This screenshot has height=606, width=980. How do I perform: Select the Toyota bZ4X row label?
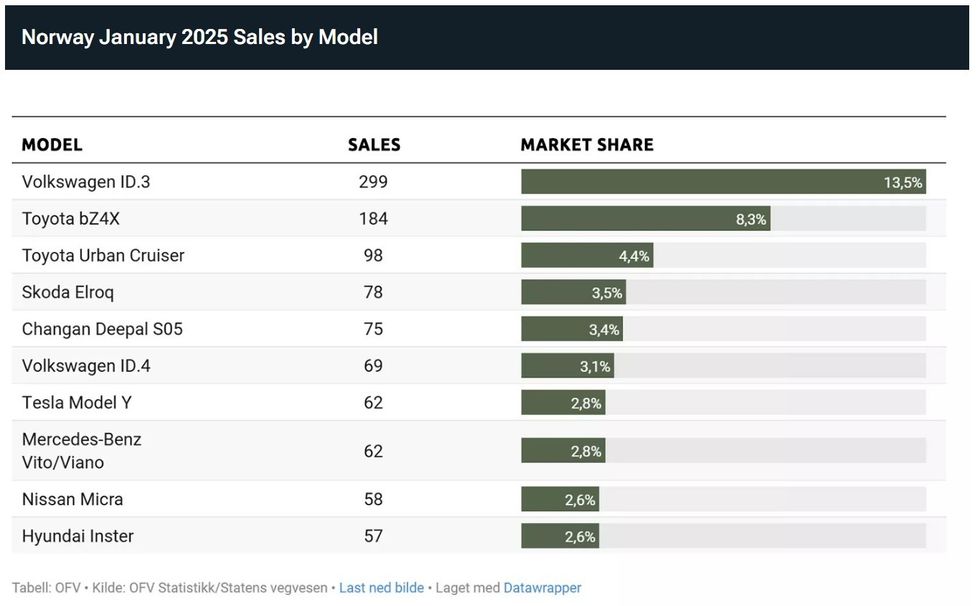(x=70, y=219)
